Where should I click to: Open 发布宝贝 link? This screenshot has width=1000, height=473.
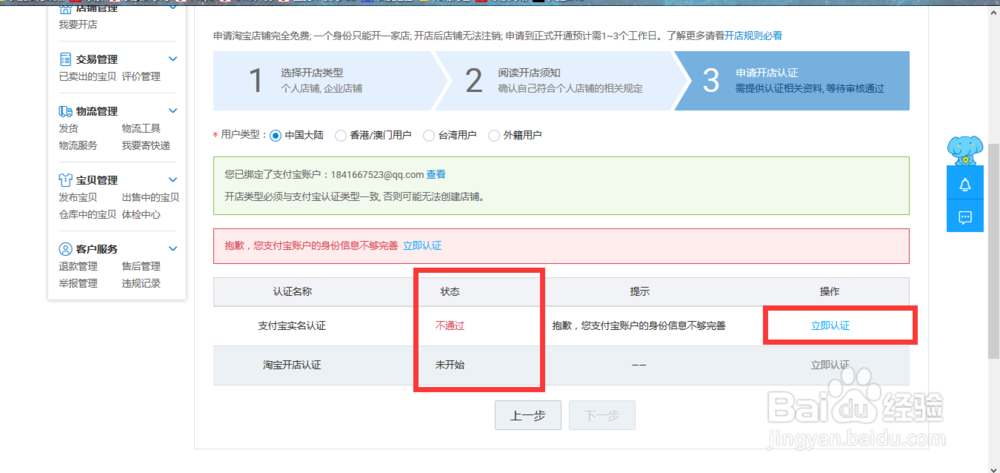pos(78,198)
